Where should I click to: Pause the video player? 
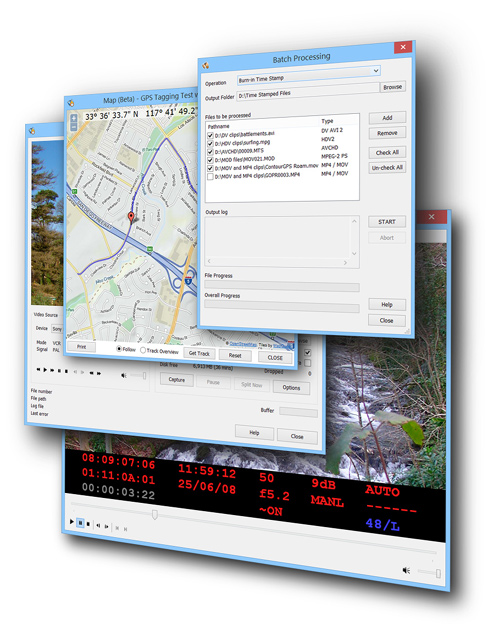point(80,523)
